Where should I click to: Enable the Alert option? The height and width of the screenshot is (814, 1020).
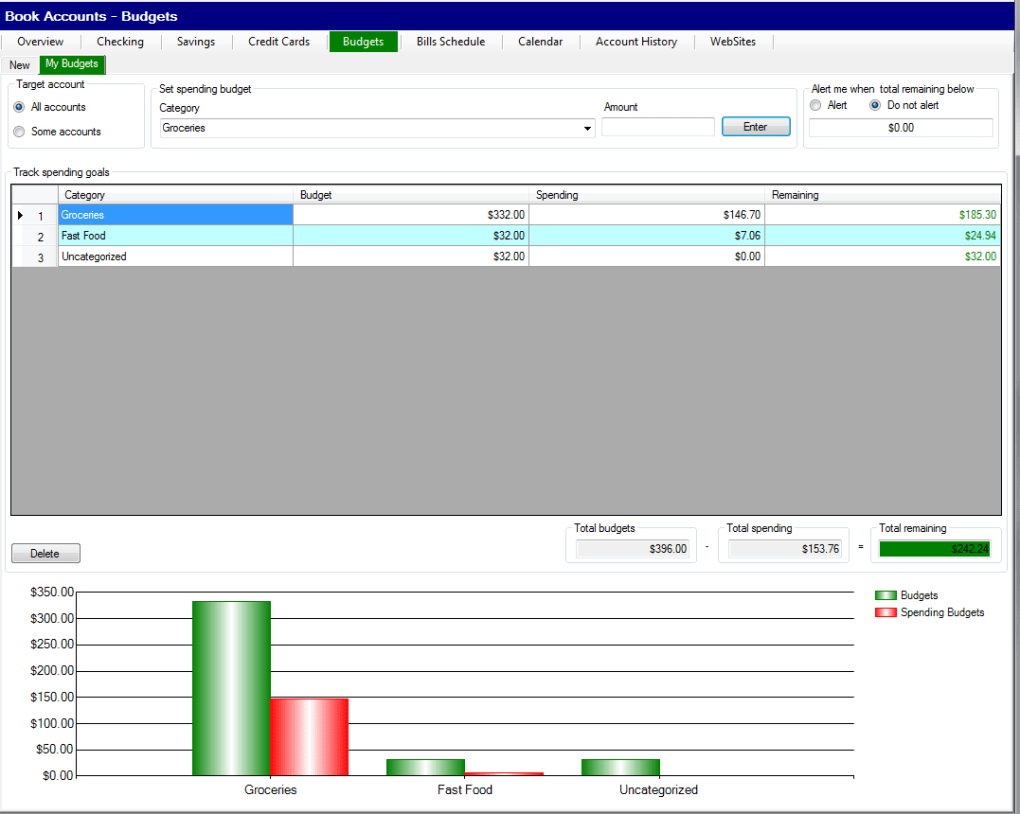click(x=815, y=104)
